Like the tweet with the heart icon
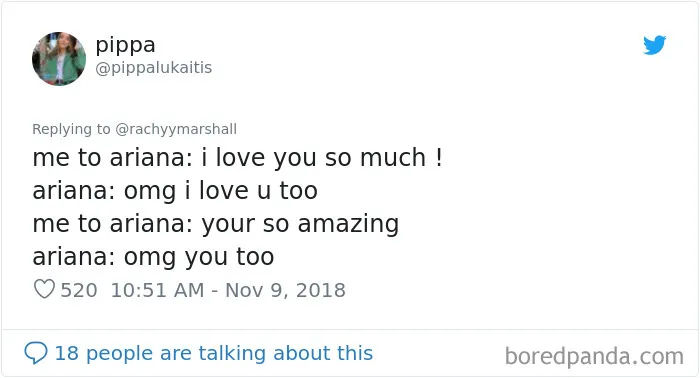This screenshot has width=700, height=378. coord(44,289)
